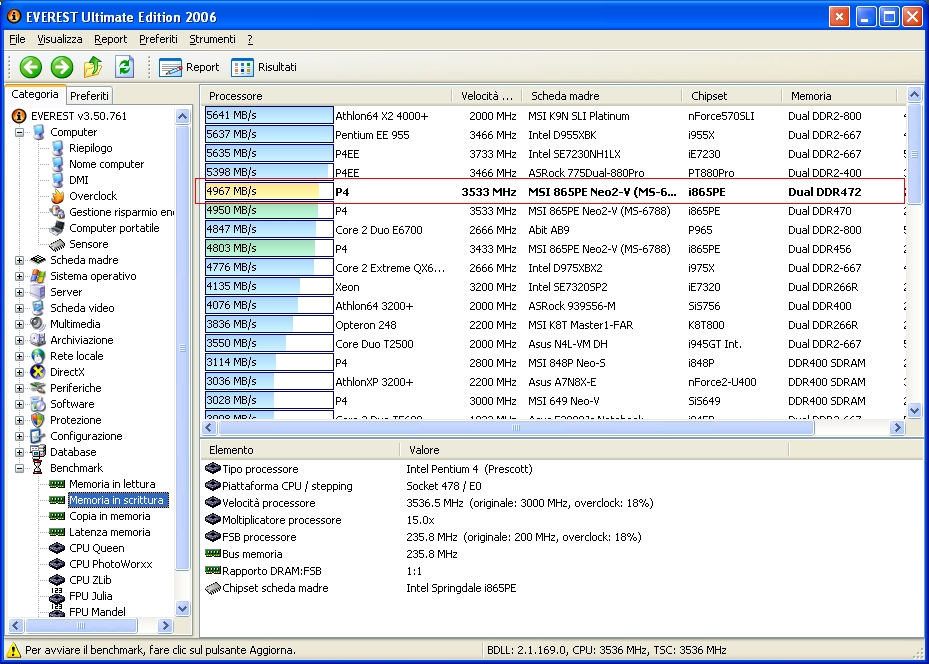Select the Configurazione tree item
The image size is (929, 664).
86,436
